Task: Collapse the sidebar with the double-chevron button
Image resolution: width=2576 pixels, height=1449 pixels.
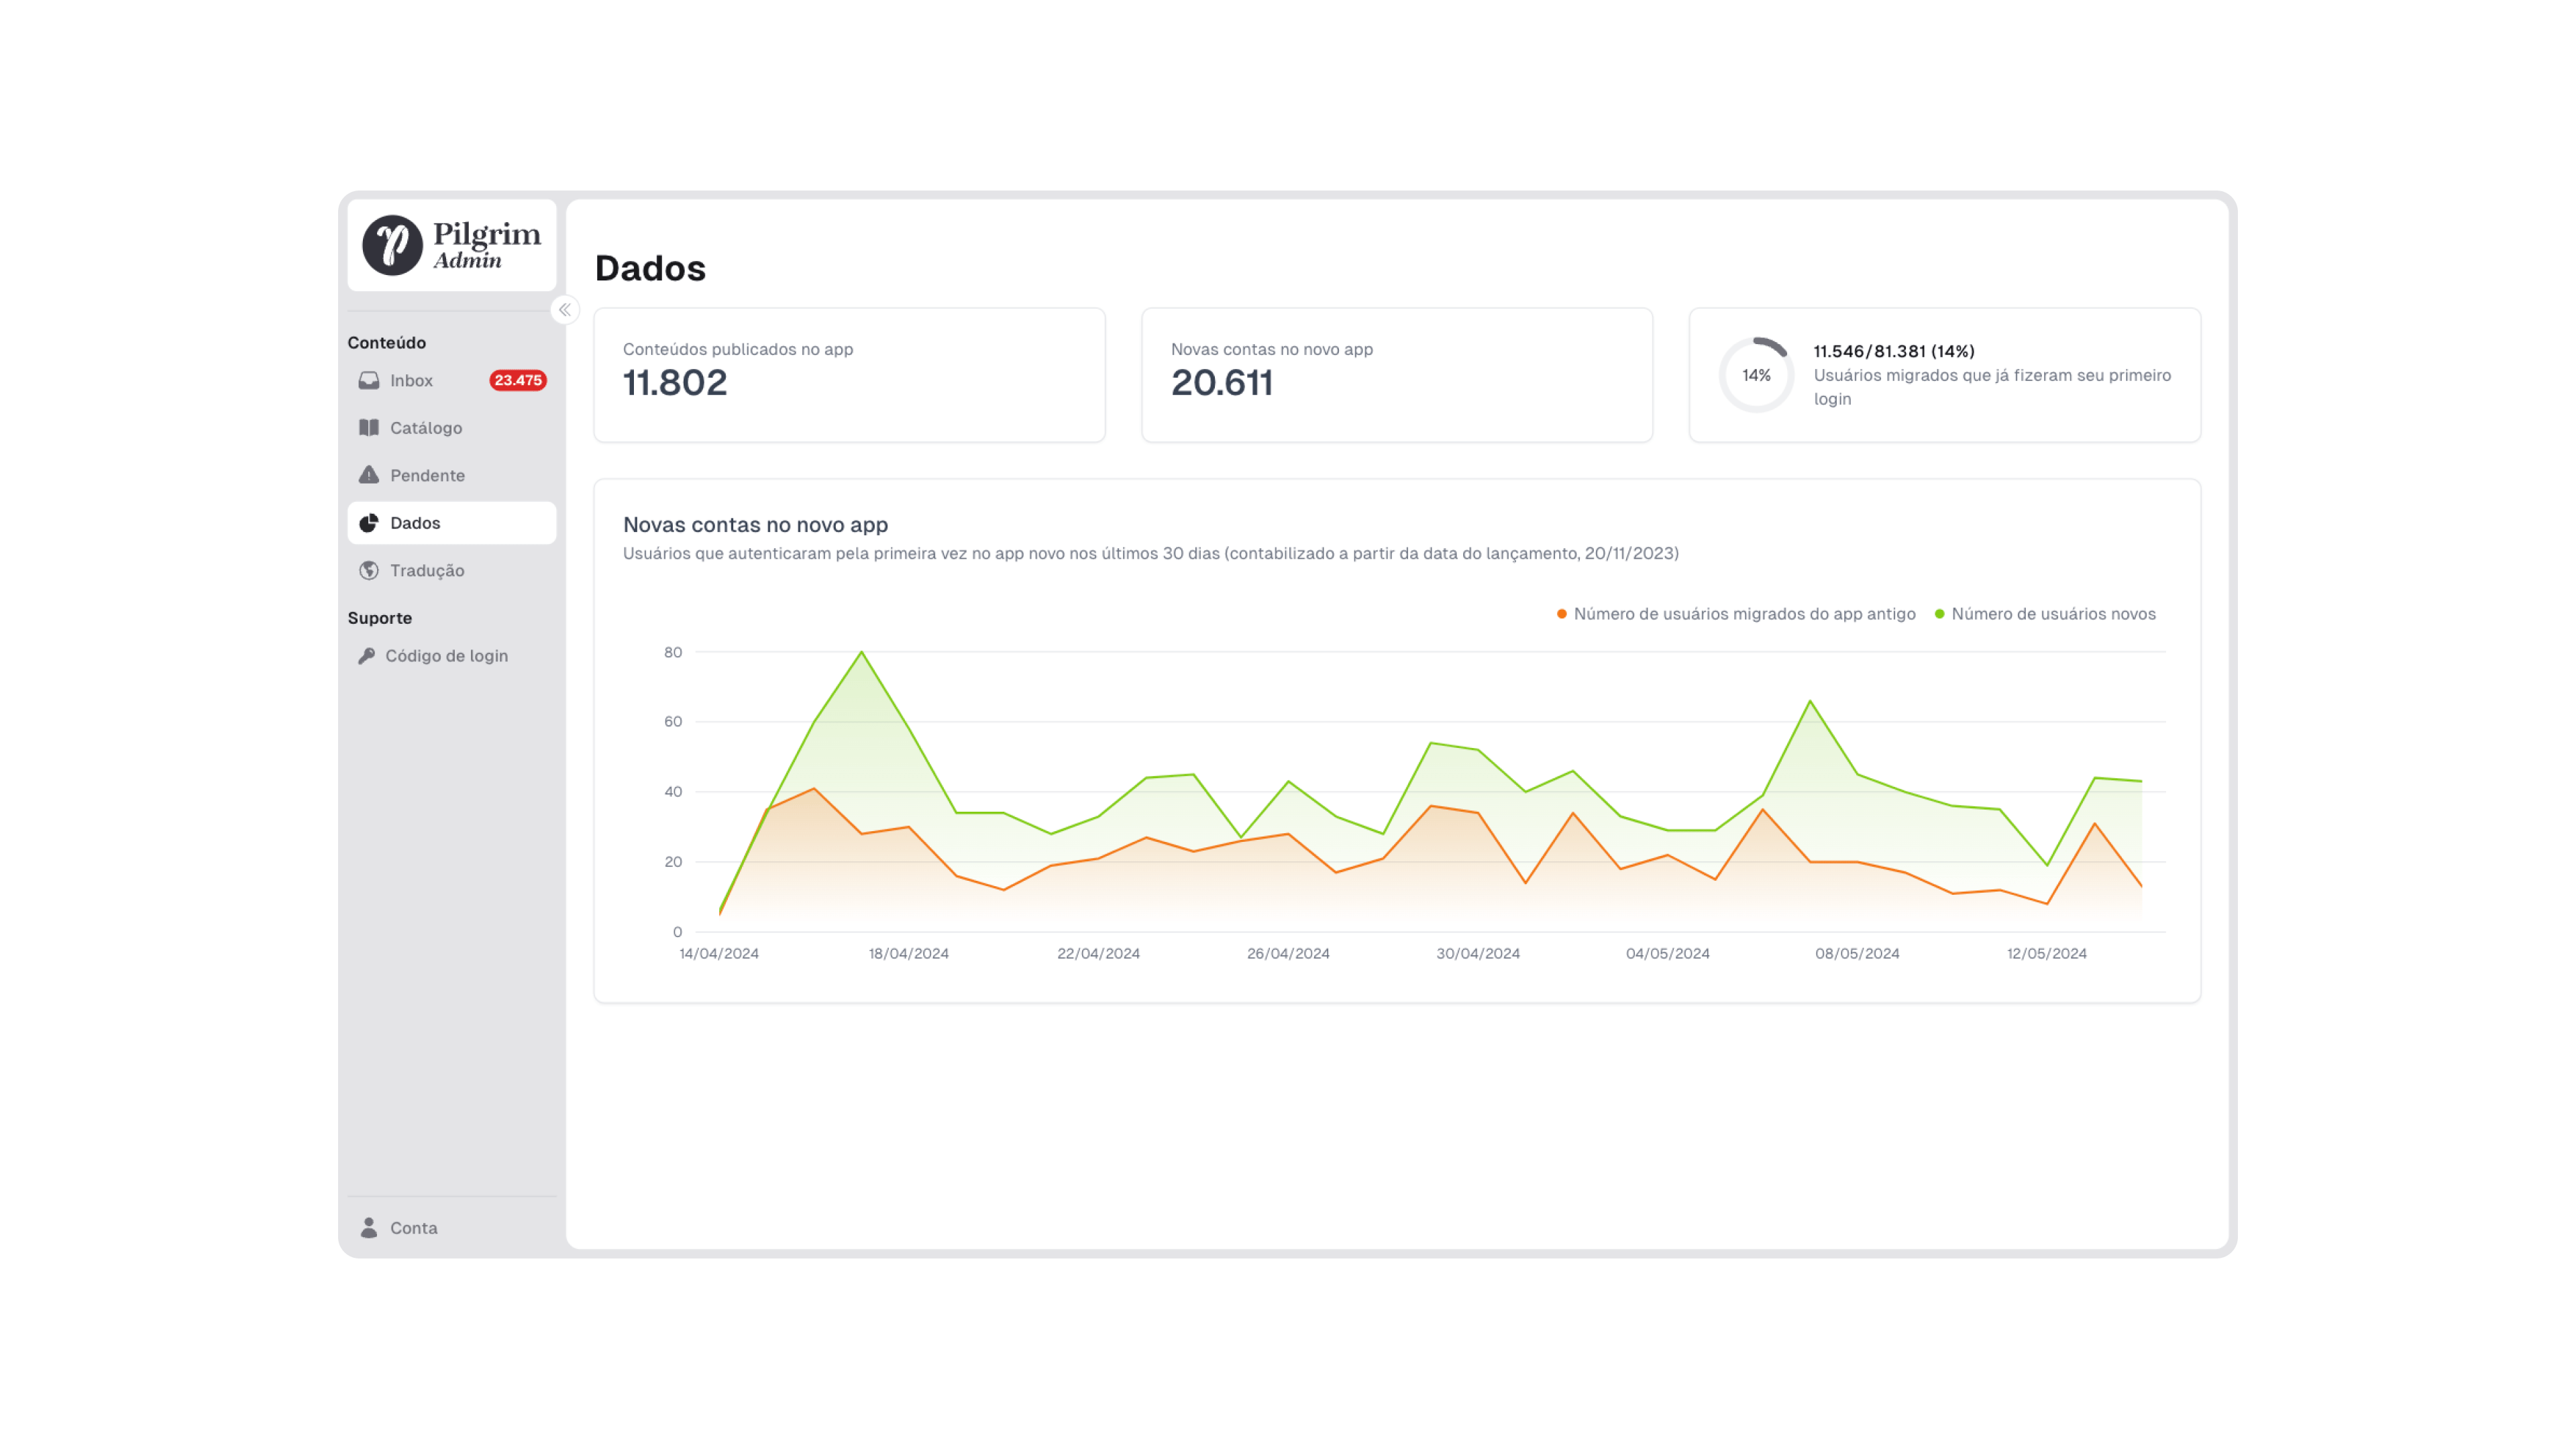Action: click(565, 310)
